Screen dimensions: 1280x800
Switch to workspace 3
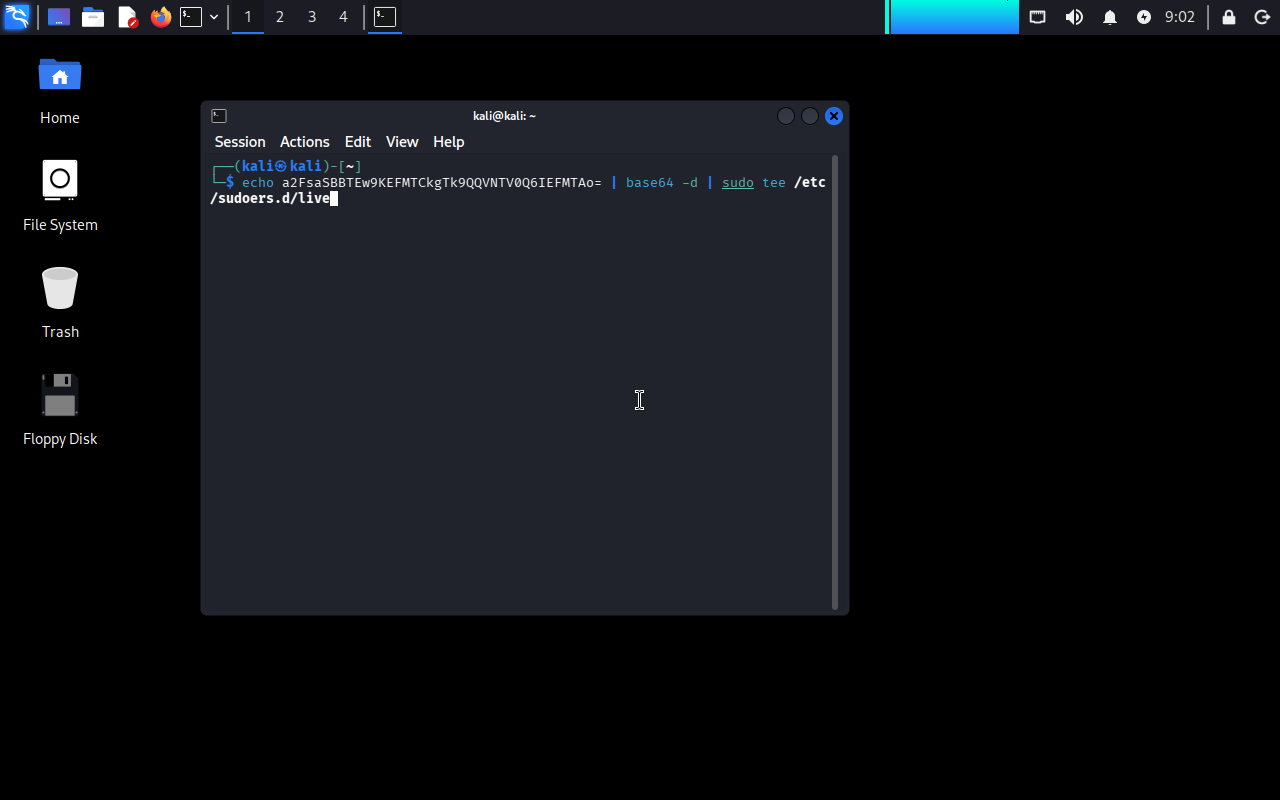[x=312, y=17]
